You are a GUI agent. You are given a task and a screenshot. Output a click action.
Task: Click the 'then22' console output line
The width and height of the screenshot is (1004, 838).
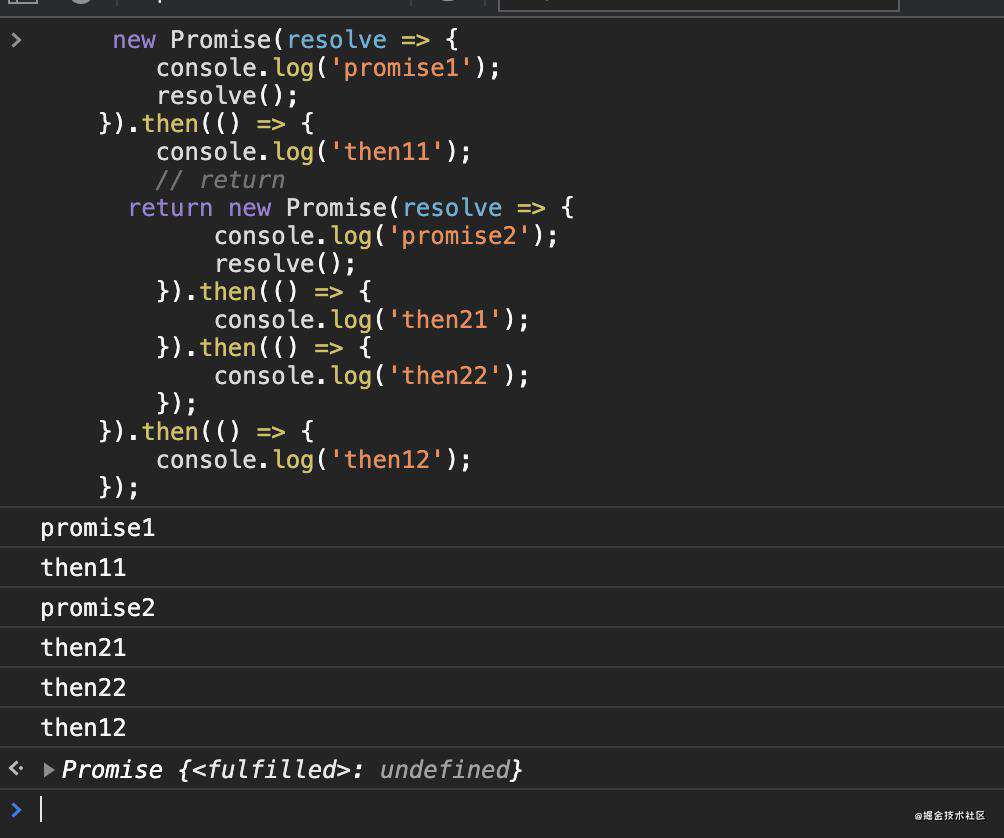[x=502, y=688]
